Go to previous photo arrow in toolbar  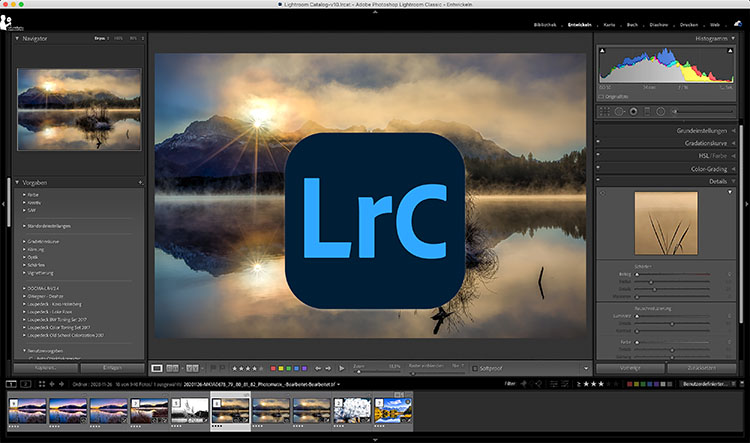(x=318, y=368)
